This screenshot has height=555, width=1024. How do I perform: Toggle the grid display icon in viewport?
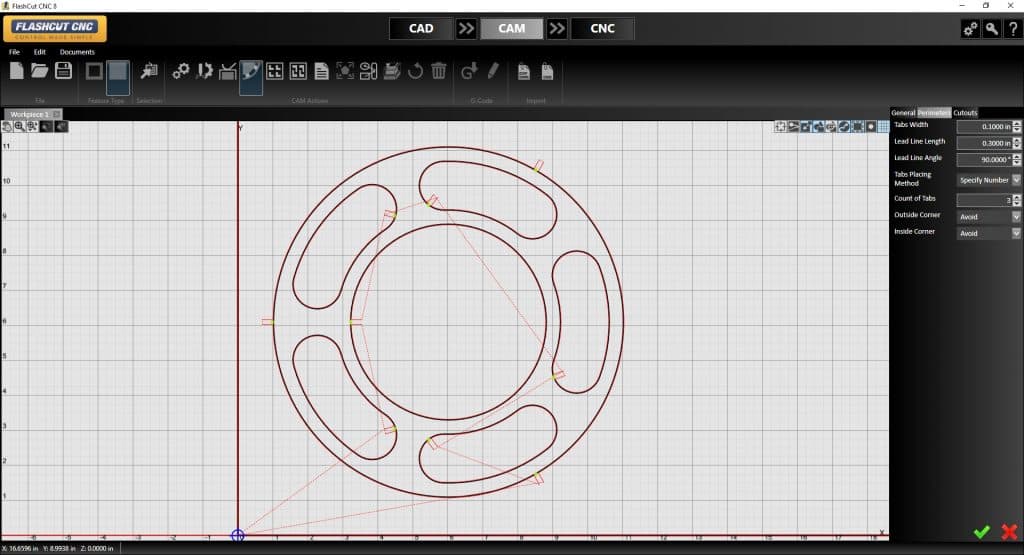coord(883,127)
